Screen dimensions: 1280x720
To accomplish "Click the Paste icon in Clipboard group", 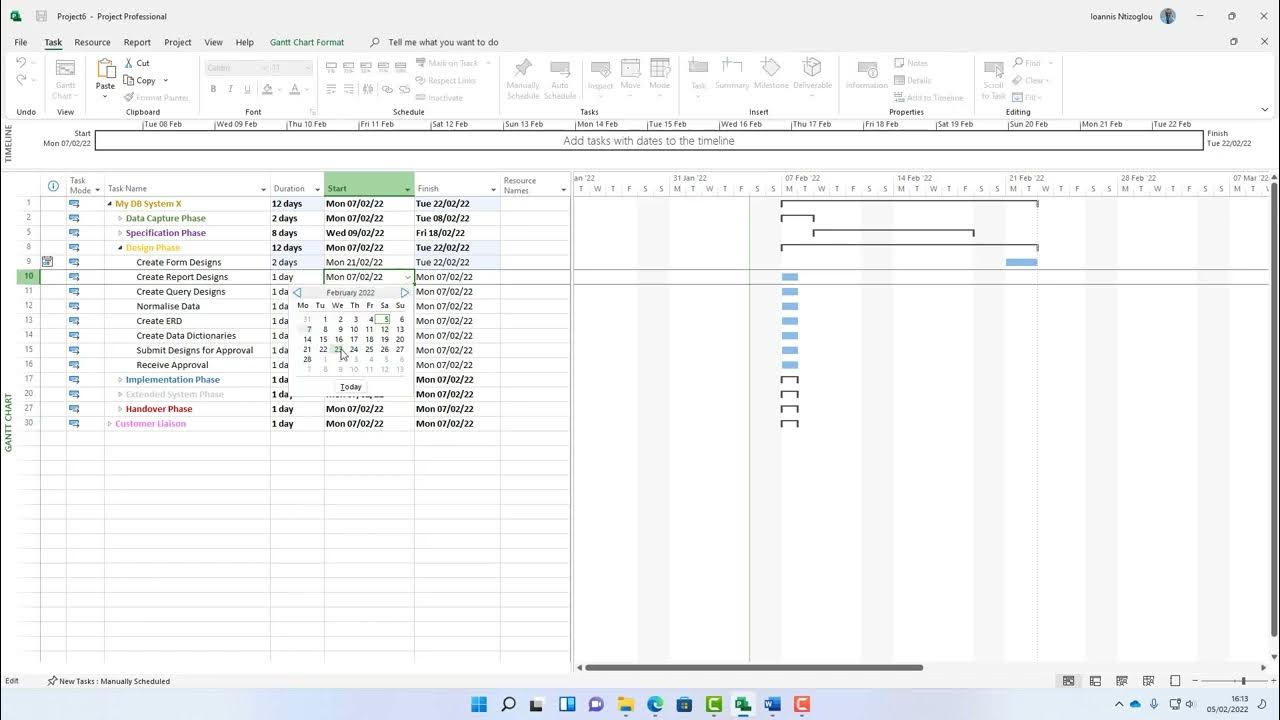I will [x=105, y=68].
